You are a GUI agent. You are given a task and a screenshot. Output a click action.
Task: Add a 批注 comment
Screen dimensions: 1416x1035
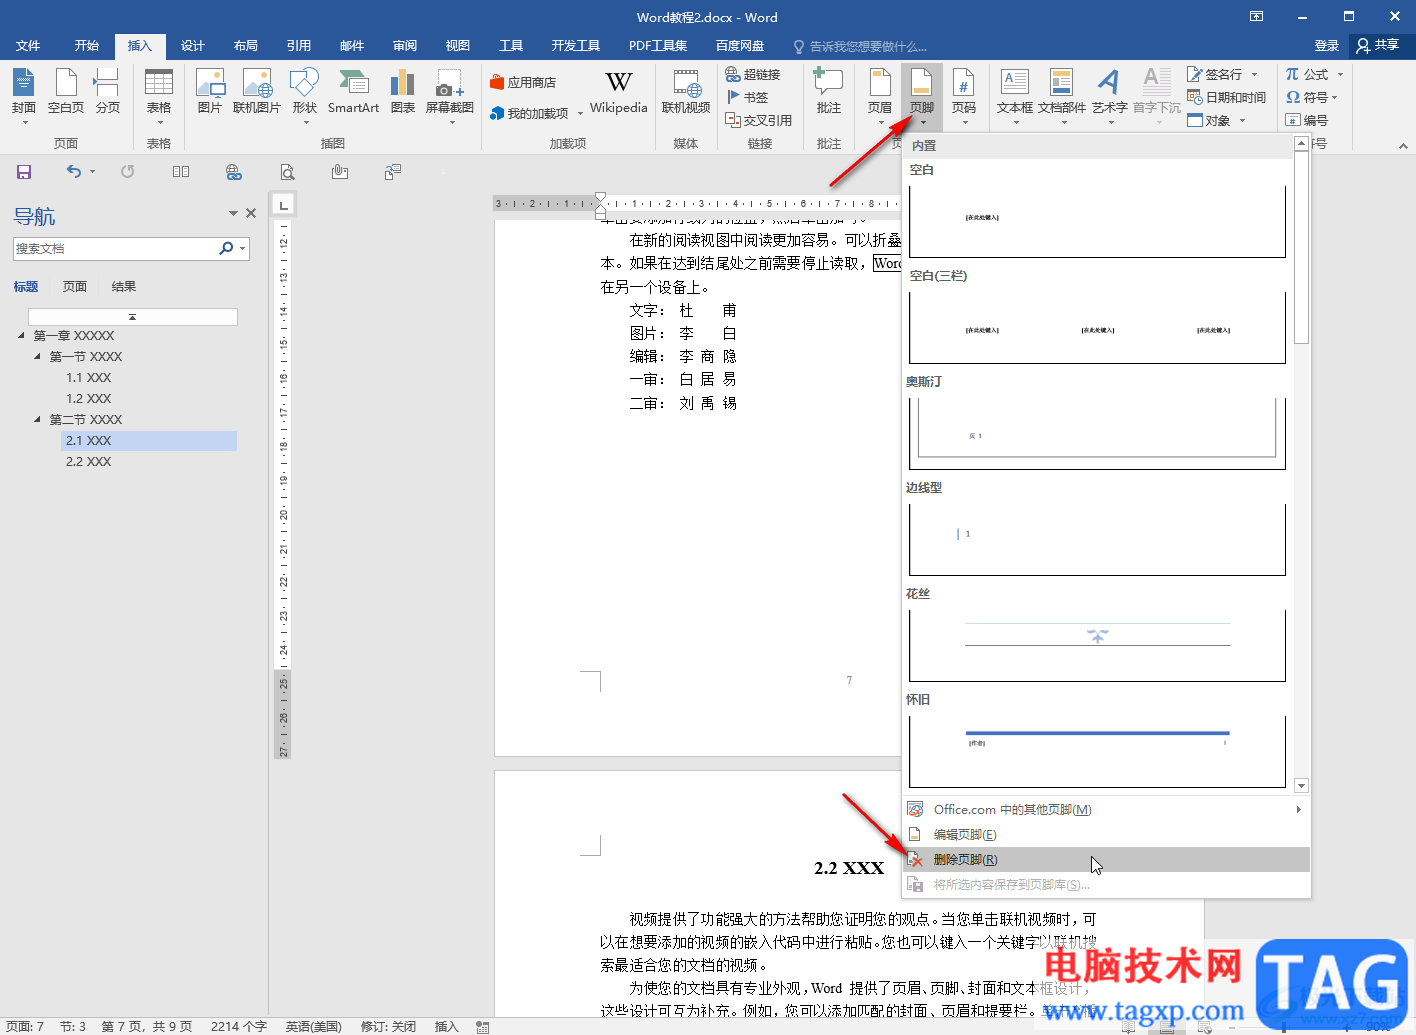coord(829,92)
